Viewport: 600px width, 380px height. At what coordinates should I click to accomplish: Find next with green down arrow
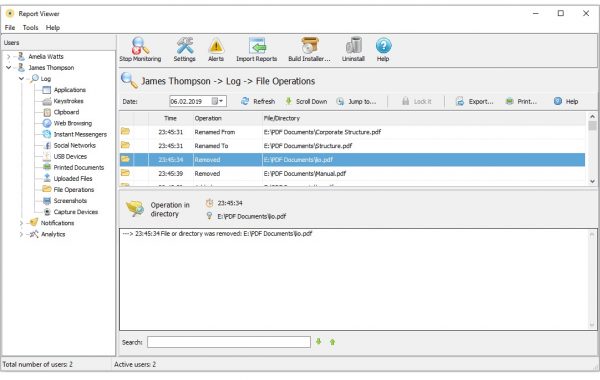coord(318,342)
